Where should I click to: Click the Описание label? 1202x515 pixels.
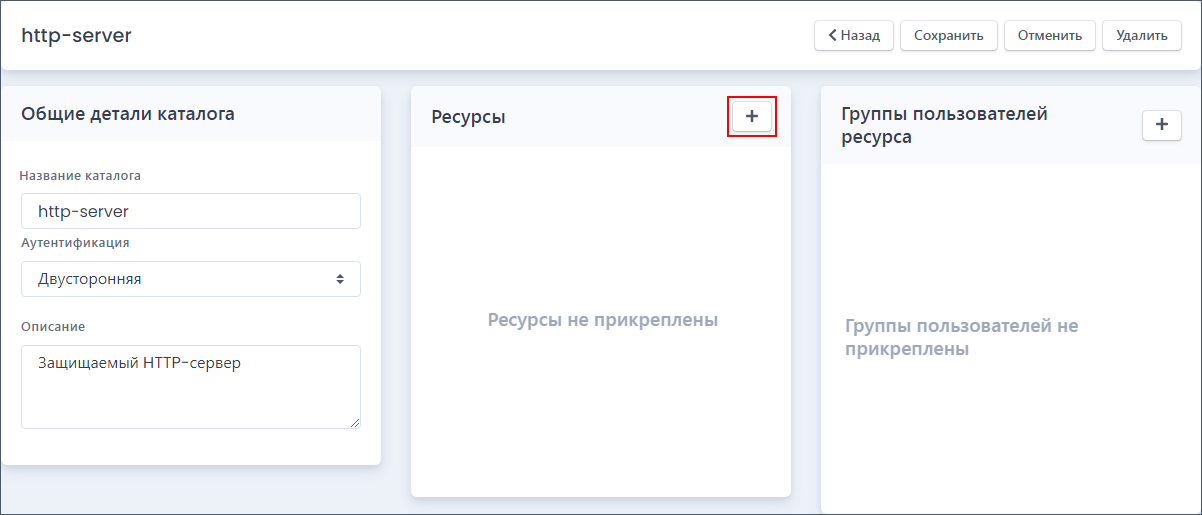point(52,326)
